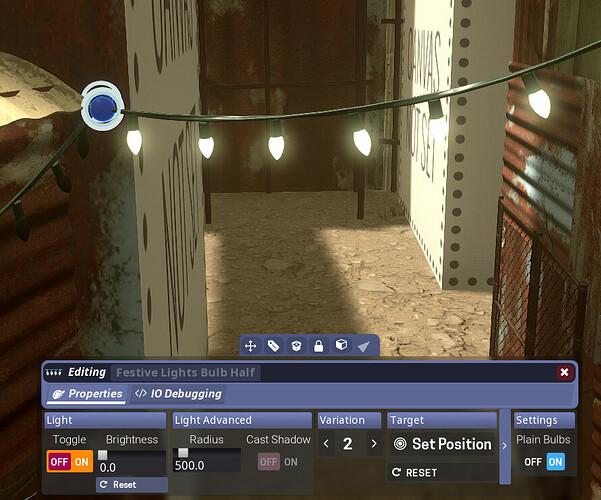Click the padlock lock icon
Screen dimensions: 601x500
coord(318,346)
